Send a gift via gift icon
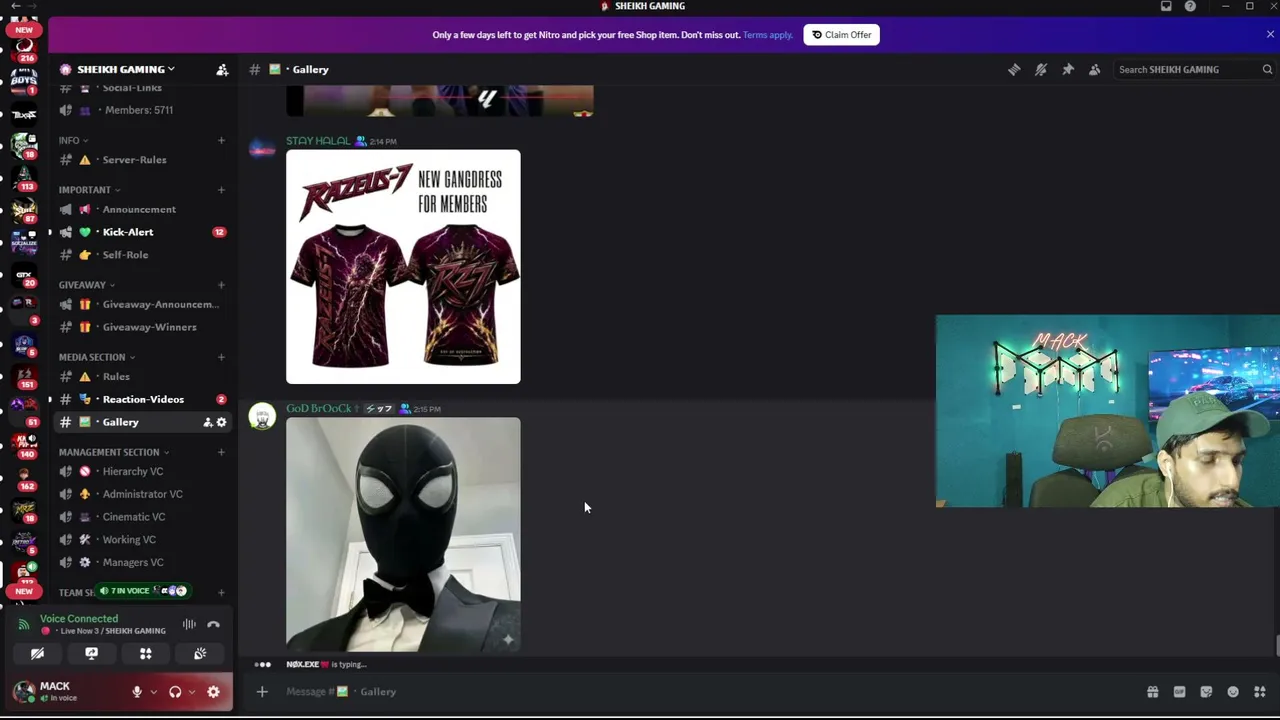This screenshot has height=720, width=1280. (1152, 692)
